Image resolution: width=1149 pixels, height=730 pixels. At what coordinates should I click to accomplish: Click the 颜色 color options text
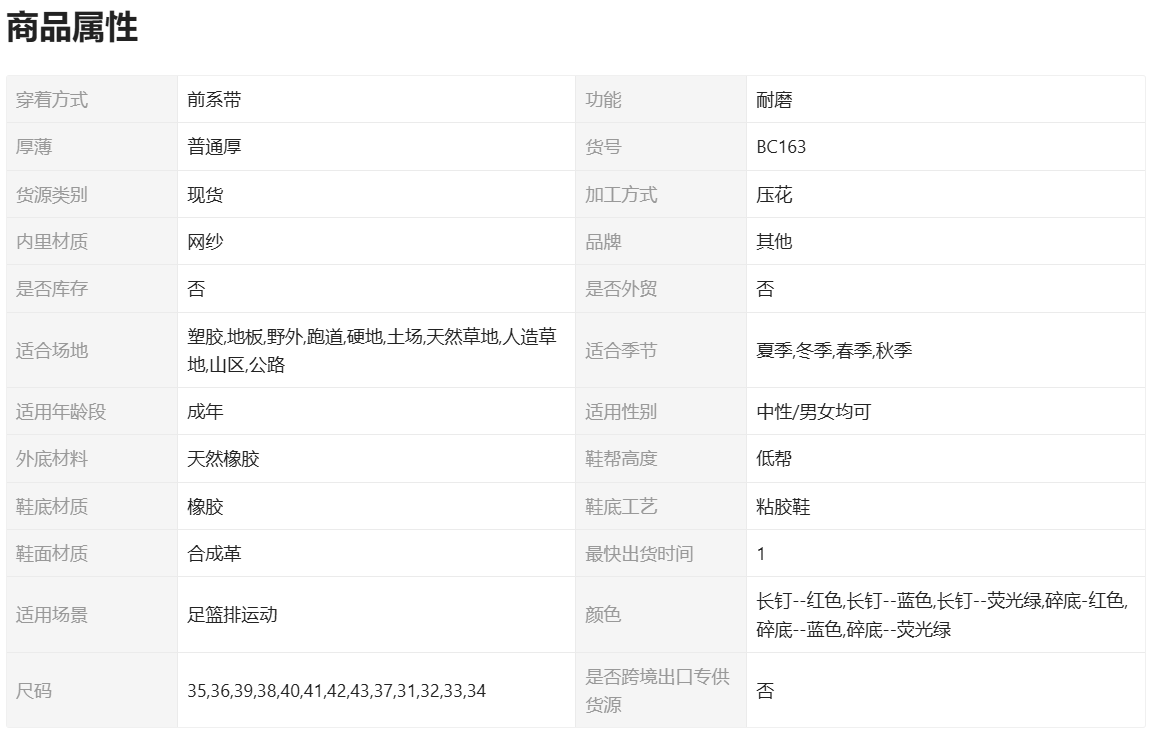click(x=942, y=615)
